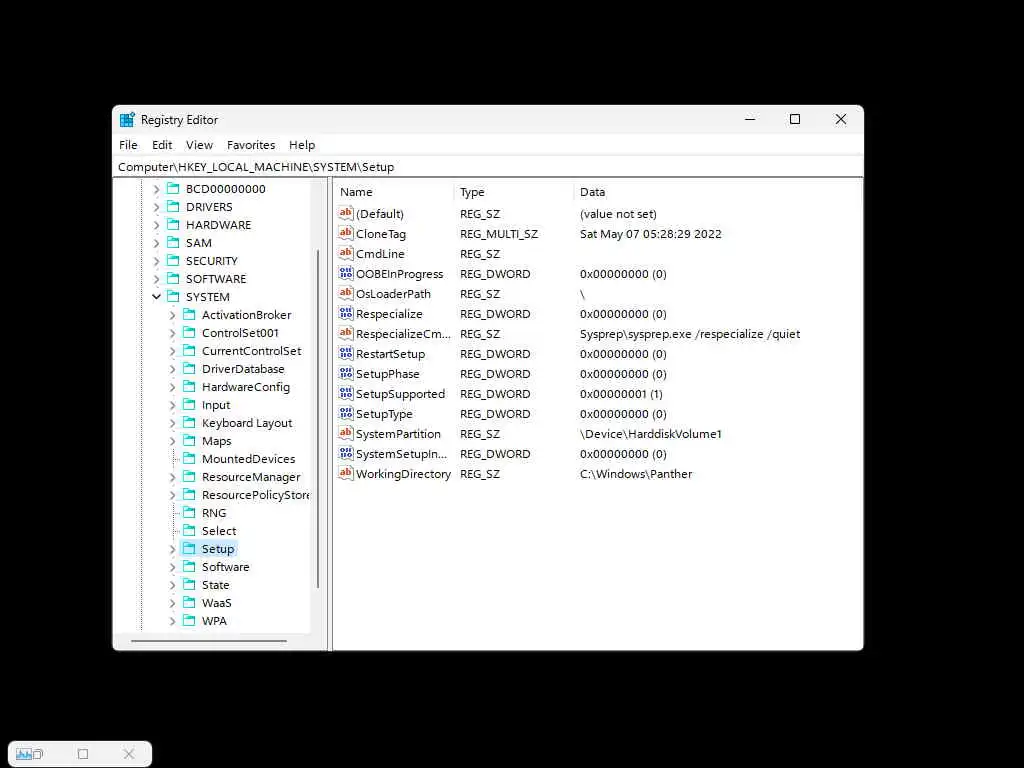Expand the ActivationBroker subkey
1024x768 pixels.
coord(172,315)
